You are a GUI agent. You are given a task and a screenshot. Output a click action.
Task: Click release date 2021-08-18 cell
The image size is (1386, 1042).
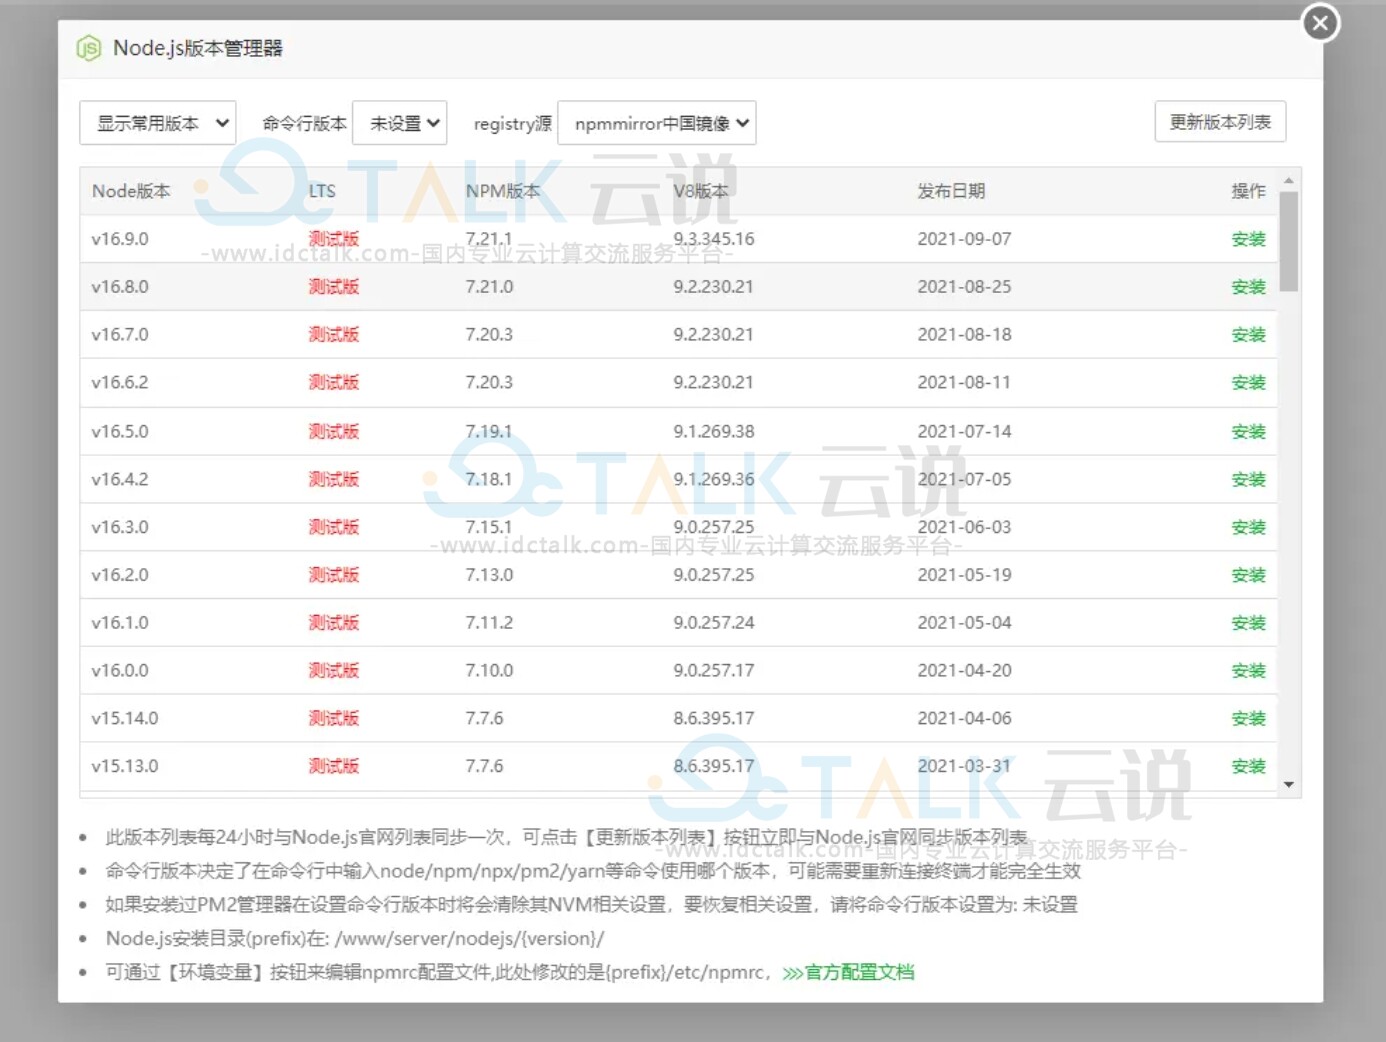pyautogui.click(x=964, y=335)
